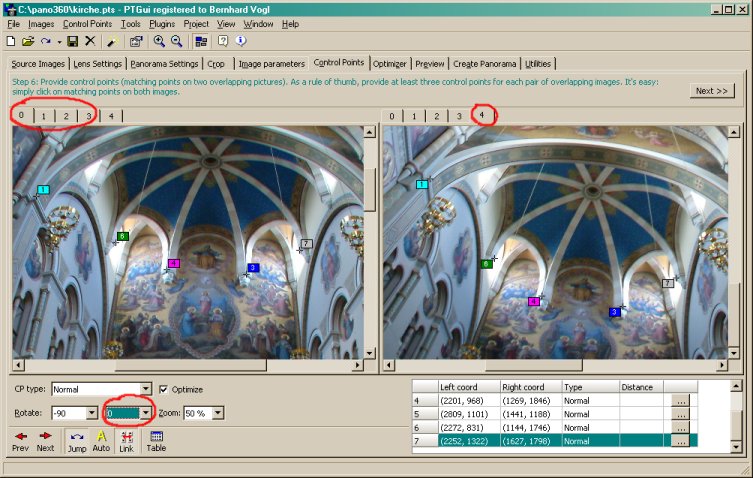Click the magenta control point 4 marker in left image
The height and width of the screenshot is (478, 753).
[x=173, y=263]
